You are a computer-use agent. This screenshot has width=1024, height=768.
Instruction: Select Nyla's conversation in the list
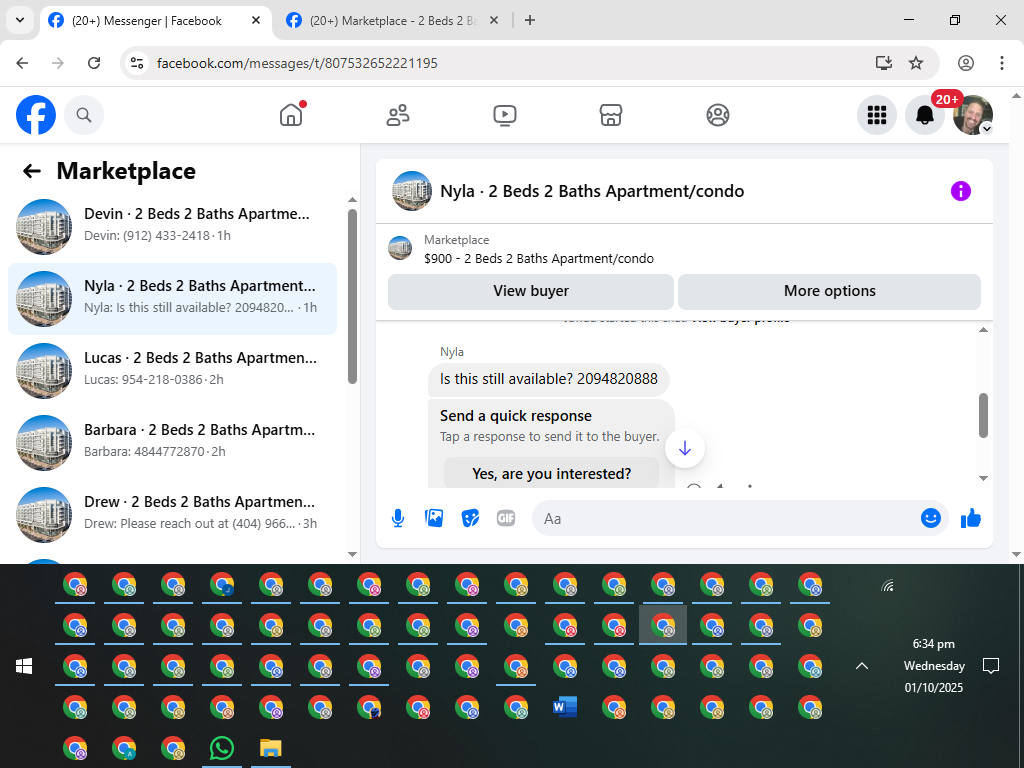pos(172,299)
